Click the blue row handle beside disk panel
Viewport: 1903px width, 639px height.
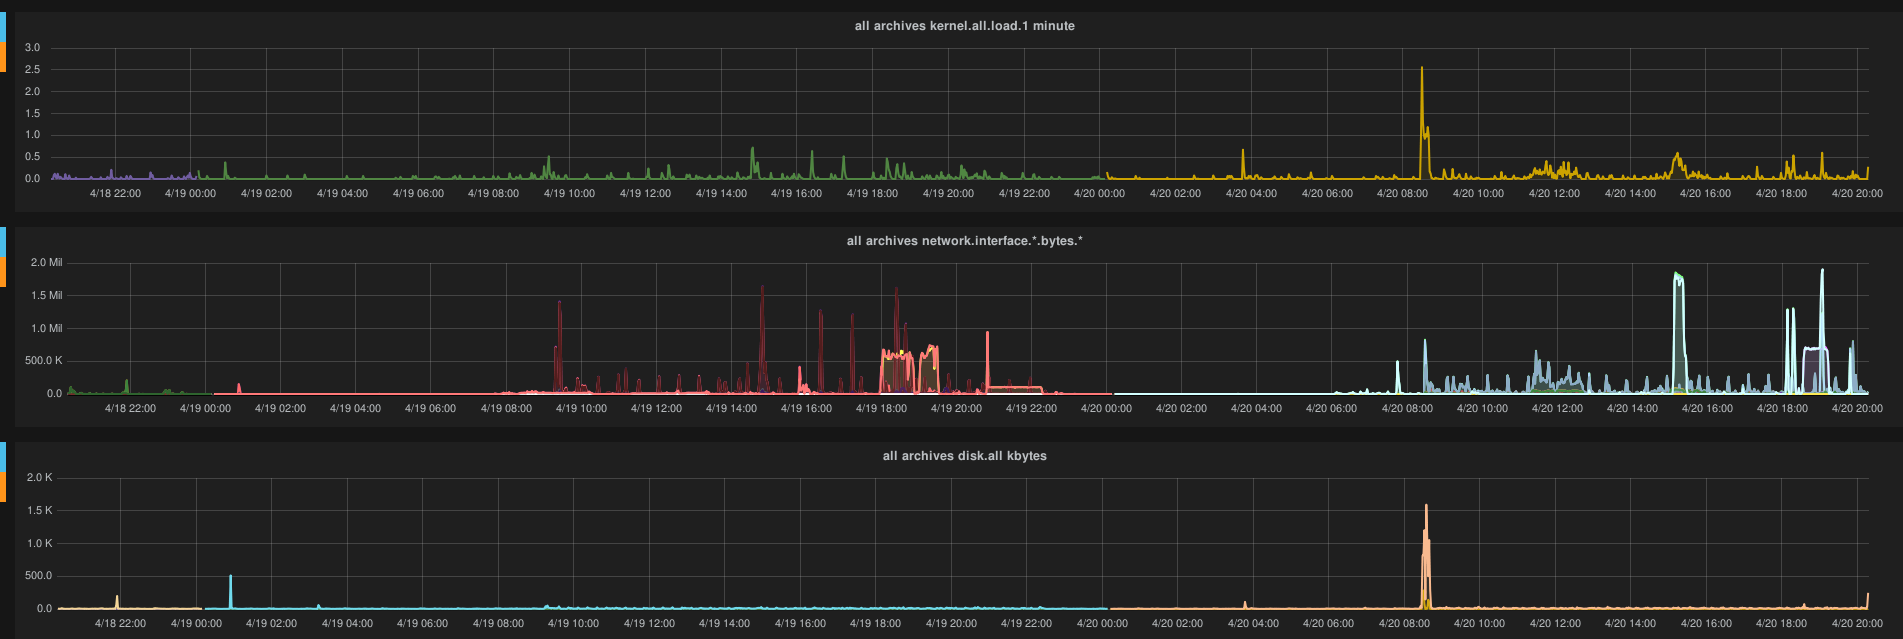pyautogui.click(x=3, y=457)
